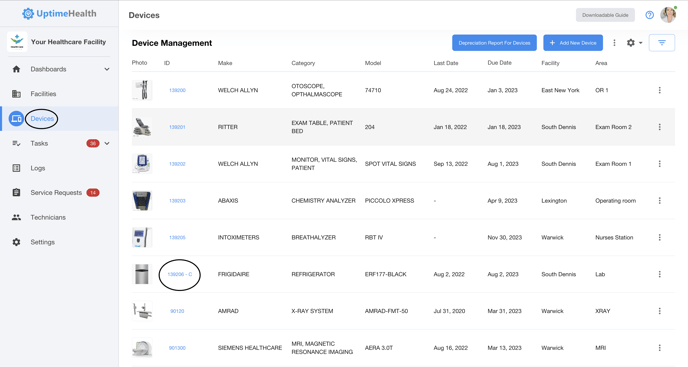
Task: Click the otoscope device photo thumbnail
Action: point(142,90)
